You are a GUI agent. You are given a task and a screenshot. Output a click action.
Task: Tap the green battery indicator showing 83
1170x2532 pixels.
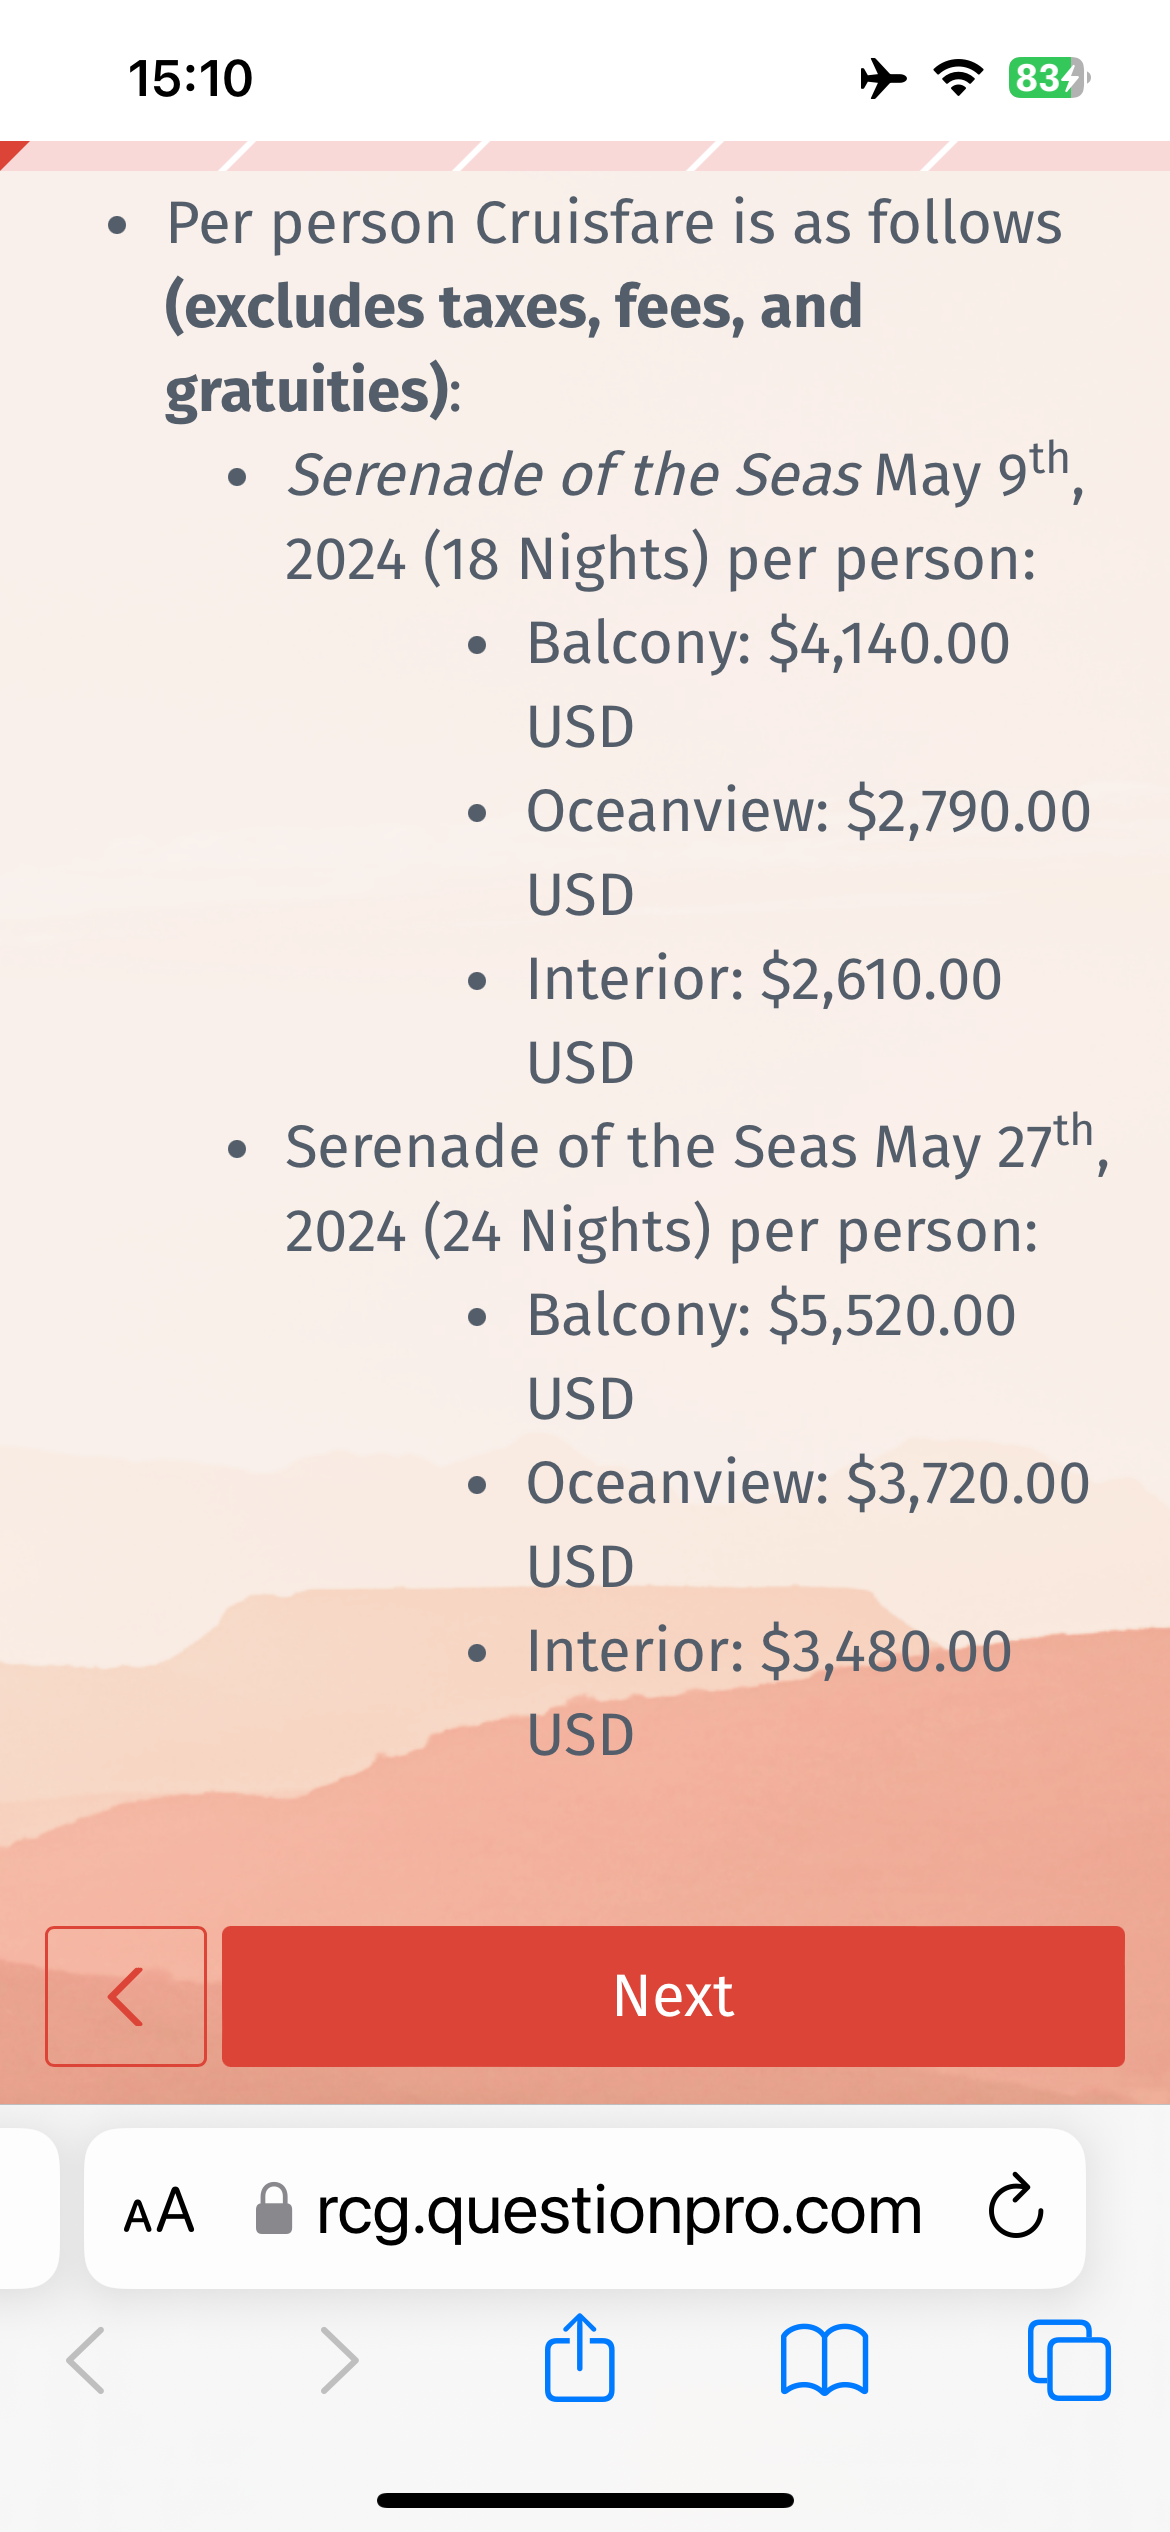(x=1048, y=78)
